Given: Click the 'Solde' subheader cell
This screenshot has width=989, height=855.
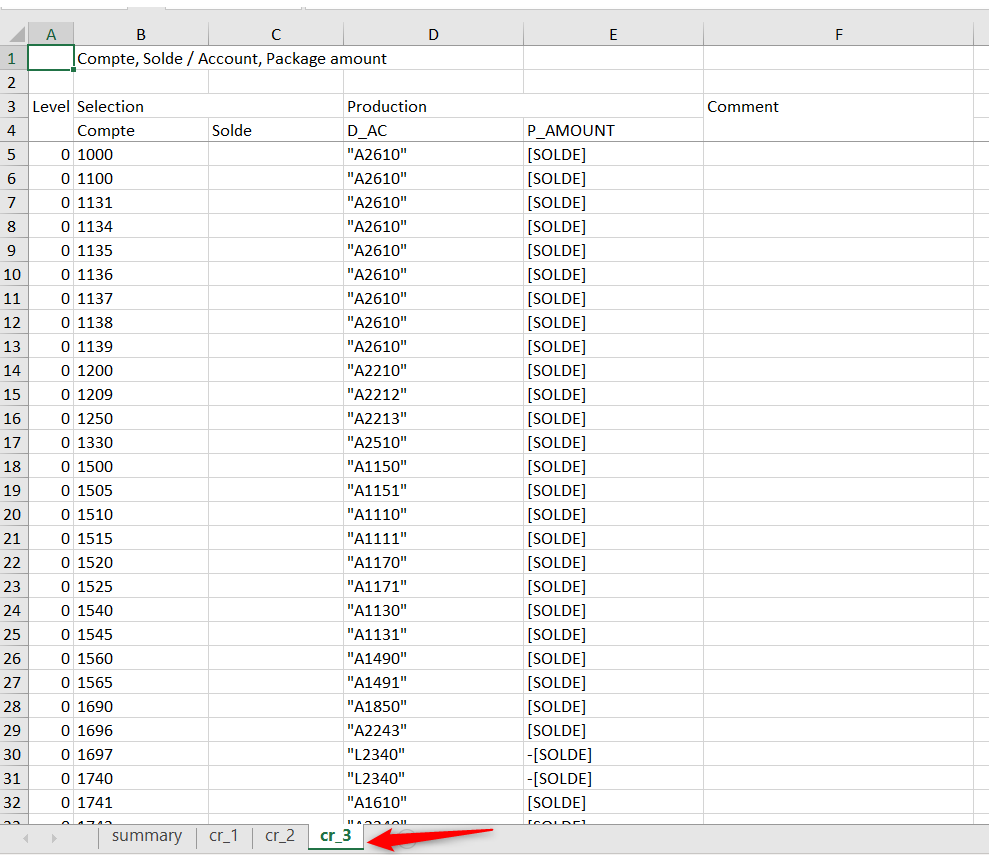Looking at the screenshot, I should 276,130.
